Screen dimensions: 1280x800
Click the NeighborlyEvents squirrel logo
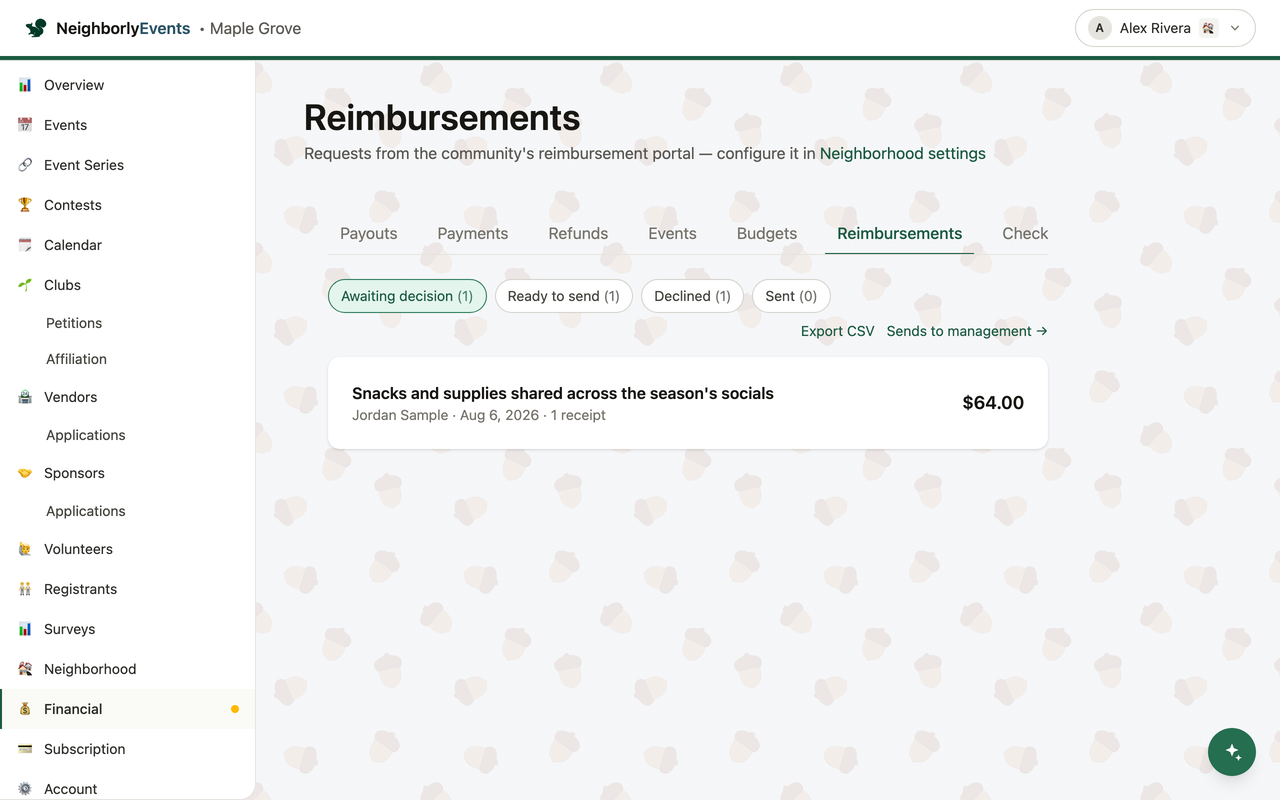[36, 28]
